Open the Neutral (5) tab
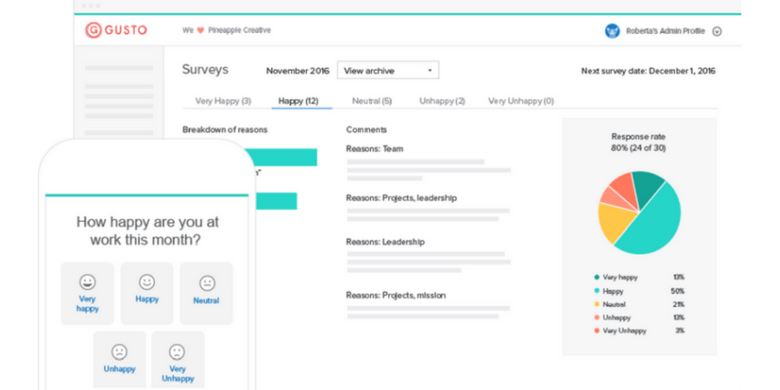Image resolution: width=780 pixels, height=390 pixels. click(x=372, y=101)
